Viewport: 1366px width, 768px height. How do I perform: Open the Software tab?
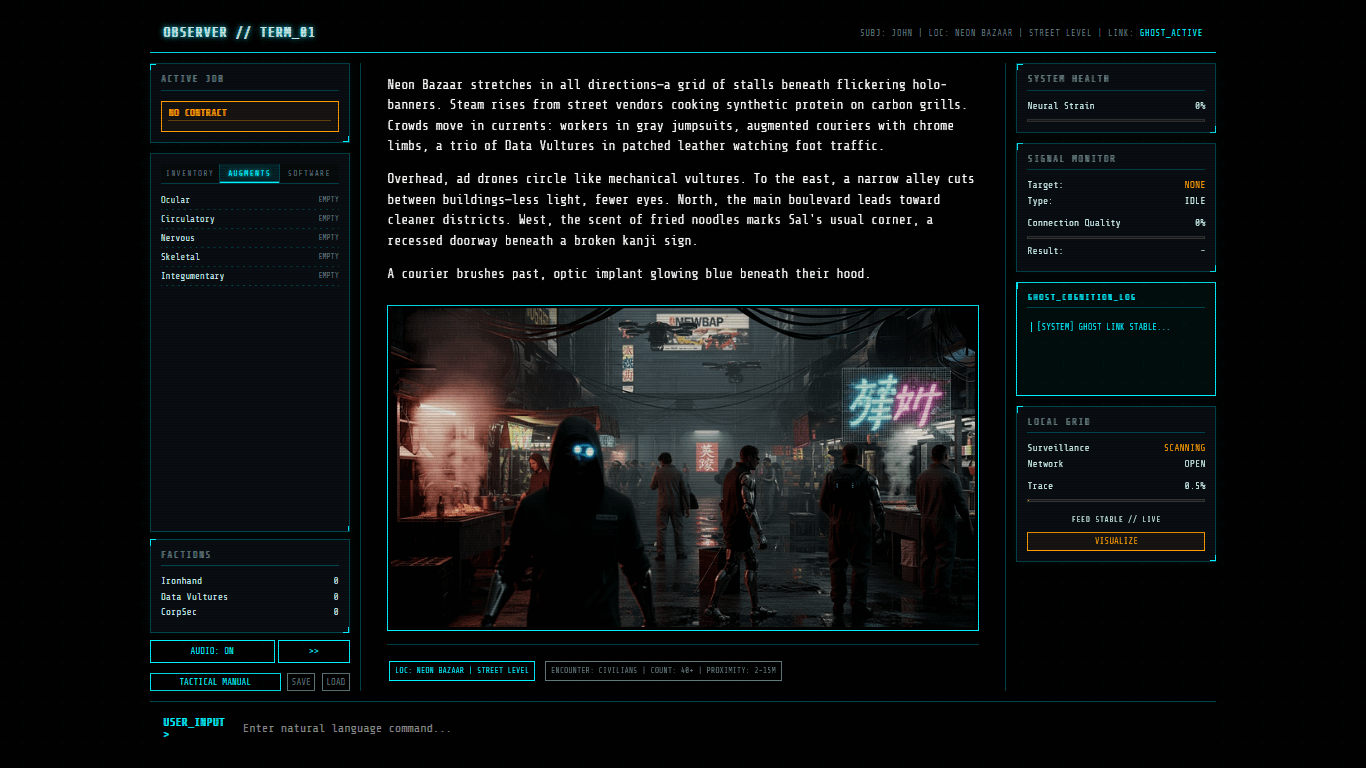click(309, 173)
